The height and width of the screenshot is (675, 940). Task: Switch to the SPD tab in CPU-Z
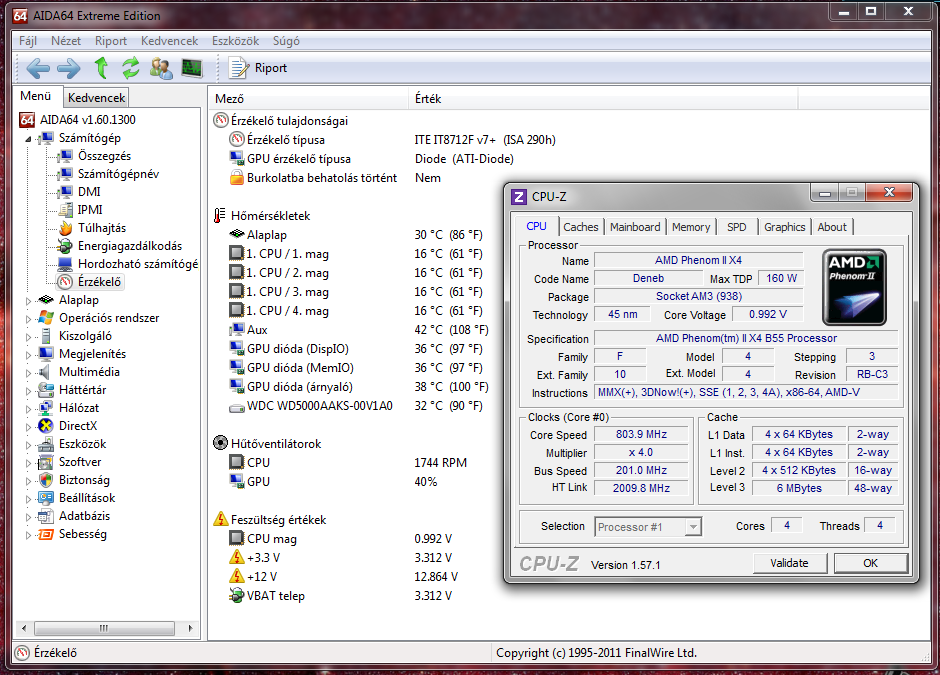coord(737,227)
